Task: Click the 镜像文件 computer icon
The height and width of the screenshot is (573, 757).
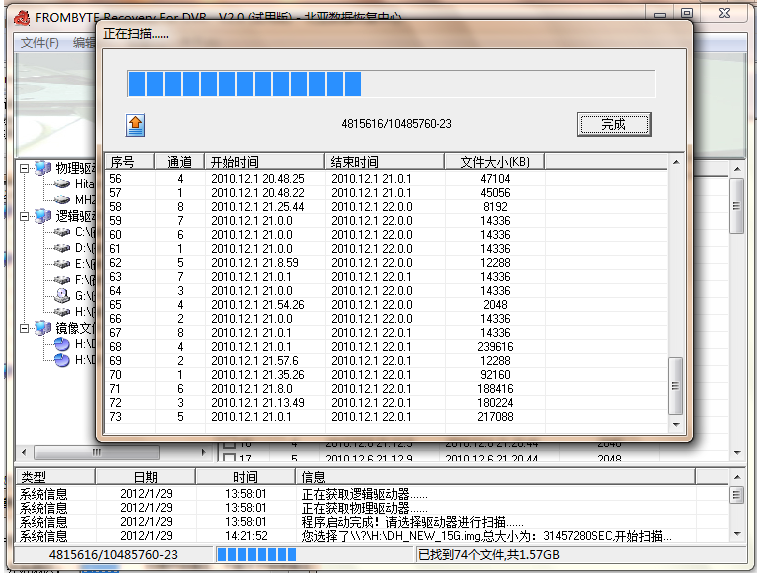Action: [x=43, y=328]
